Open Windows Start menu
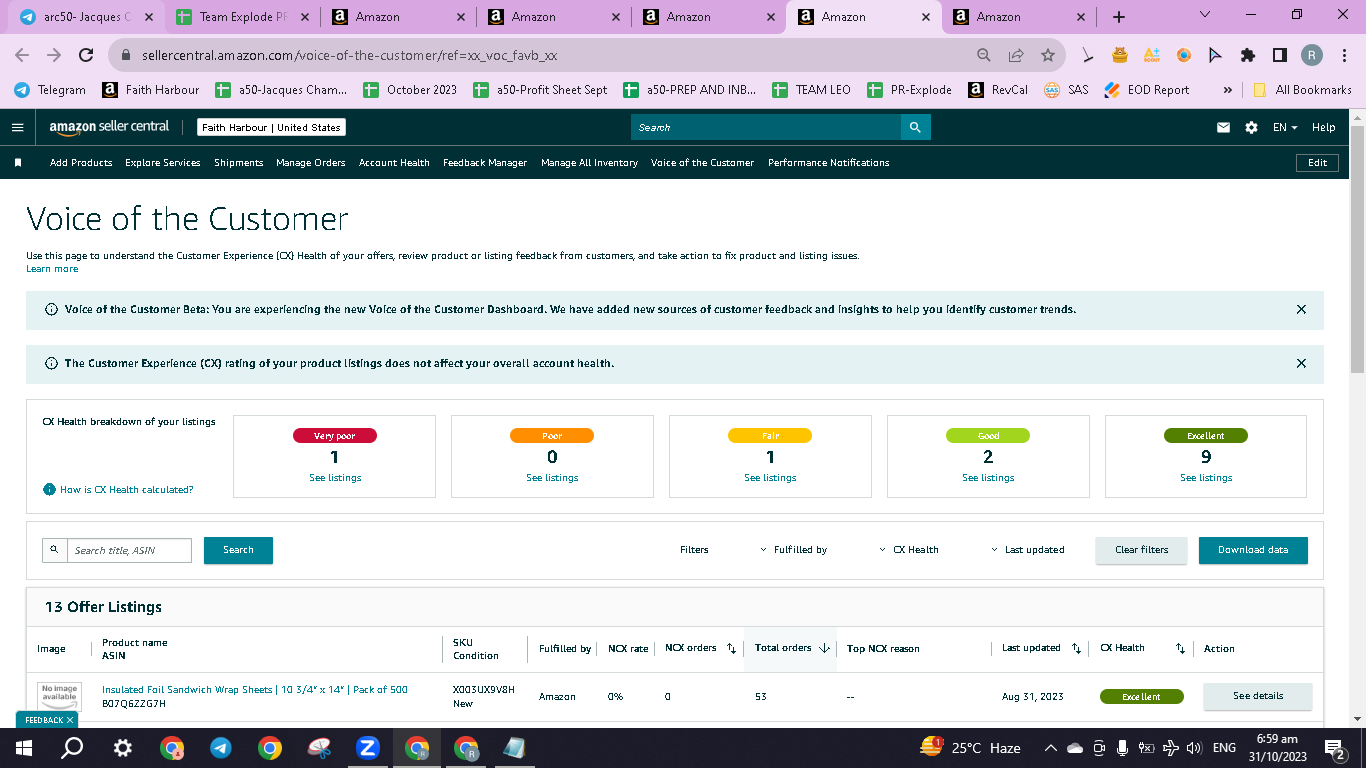Viewport: 1366px width, 768px height. click(x=24, y=748)
